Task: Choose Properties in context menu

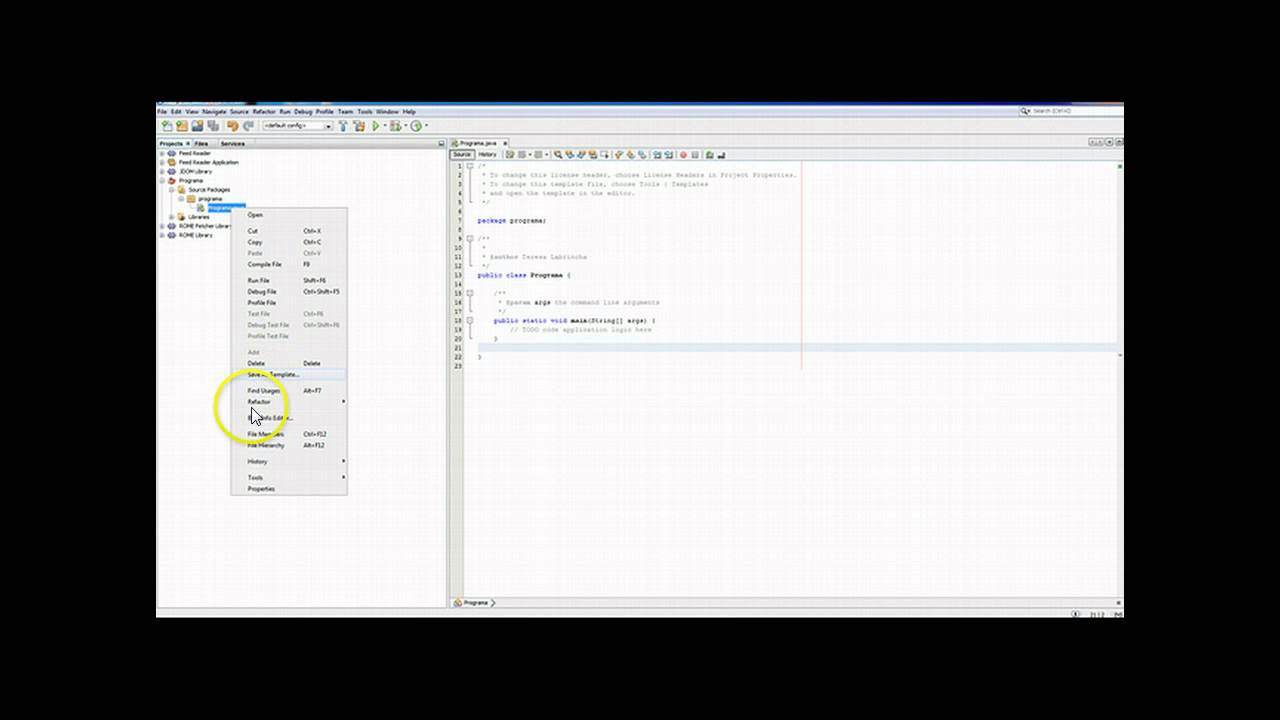Action: tap(289, 489)
